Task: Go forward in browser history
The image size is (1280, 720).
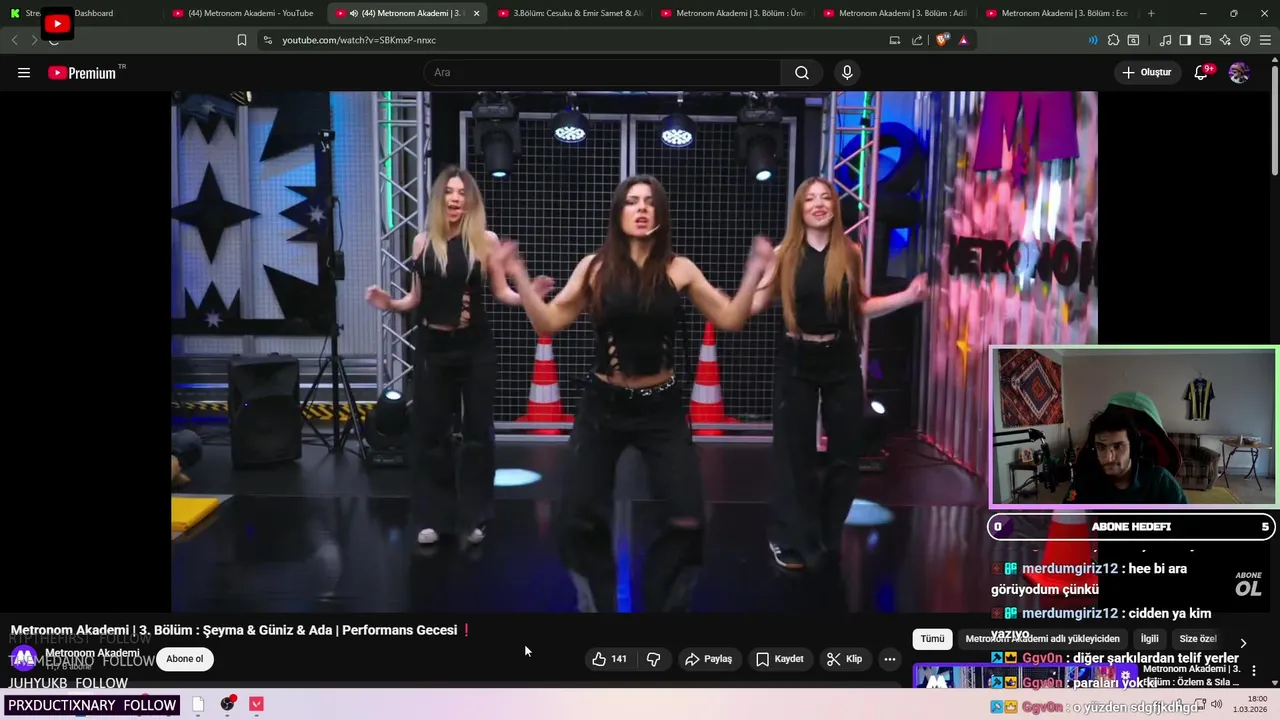Action: (34, 40)
